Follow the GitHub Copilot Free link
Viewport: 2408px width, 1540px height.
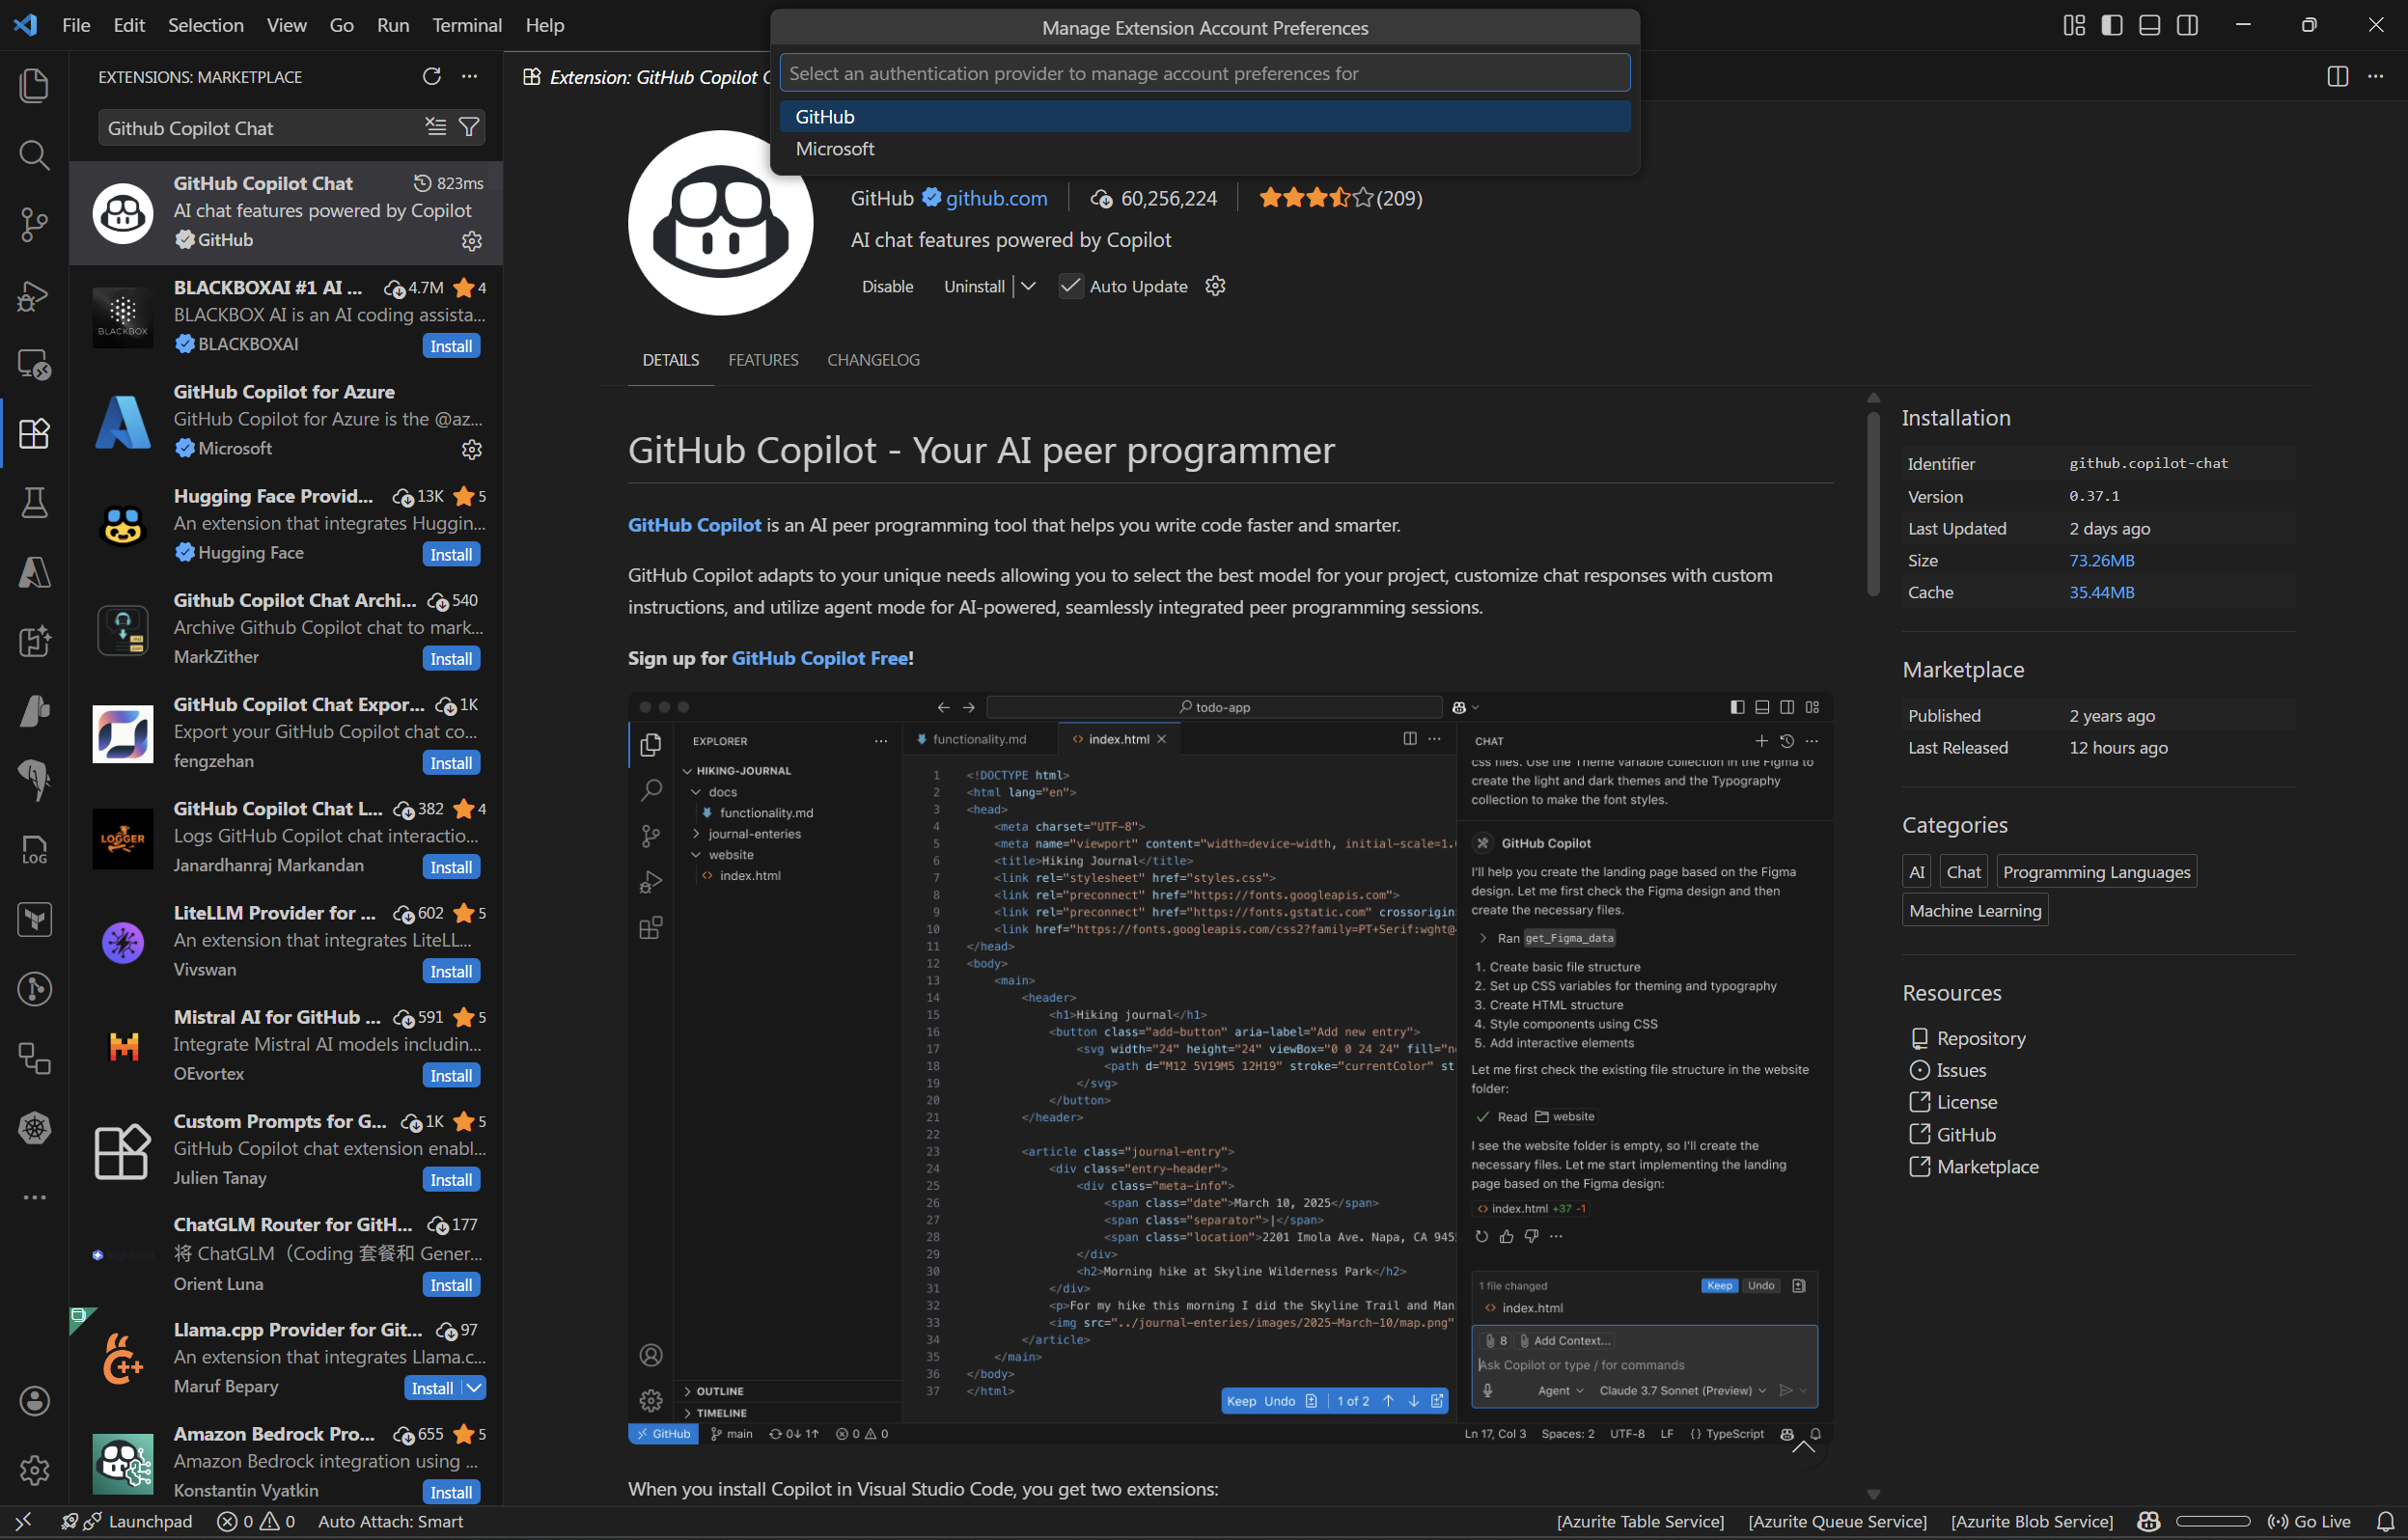click(819, 658)
